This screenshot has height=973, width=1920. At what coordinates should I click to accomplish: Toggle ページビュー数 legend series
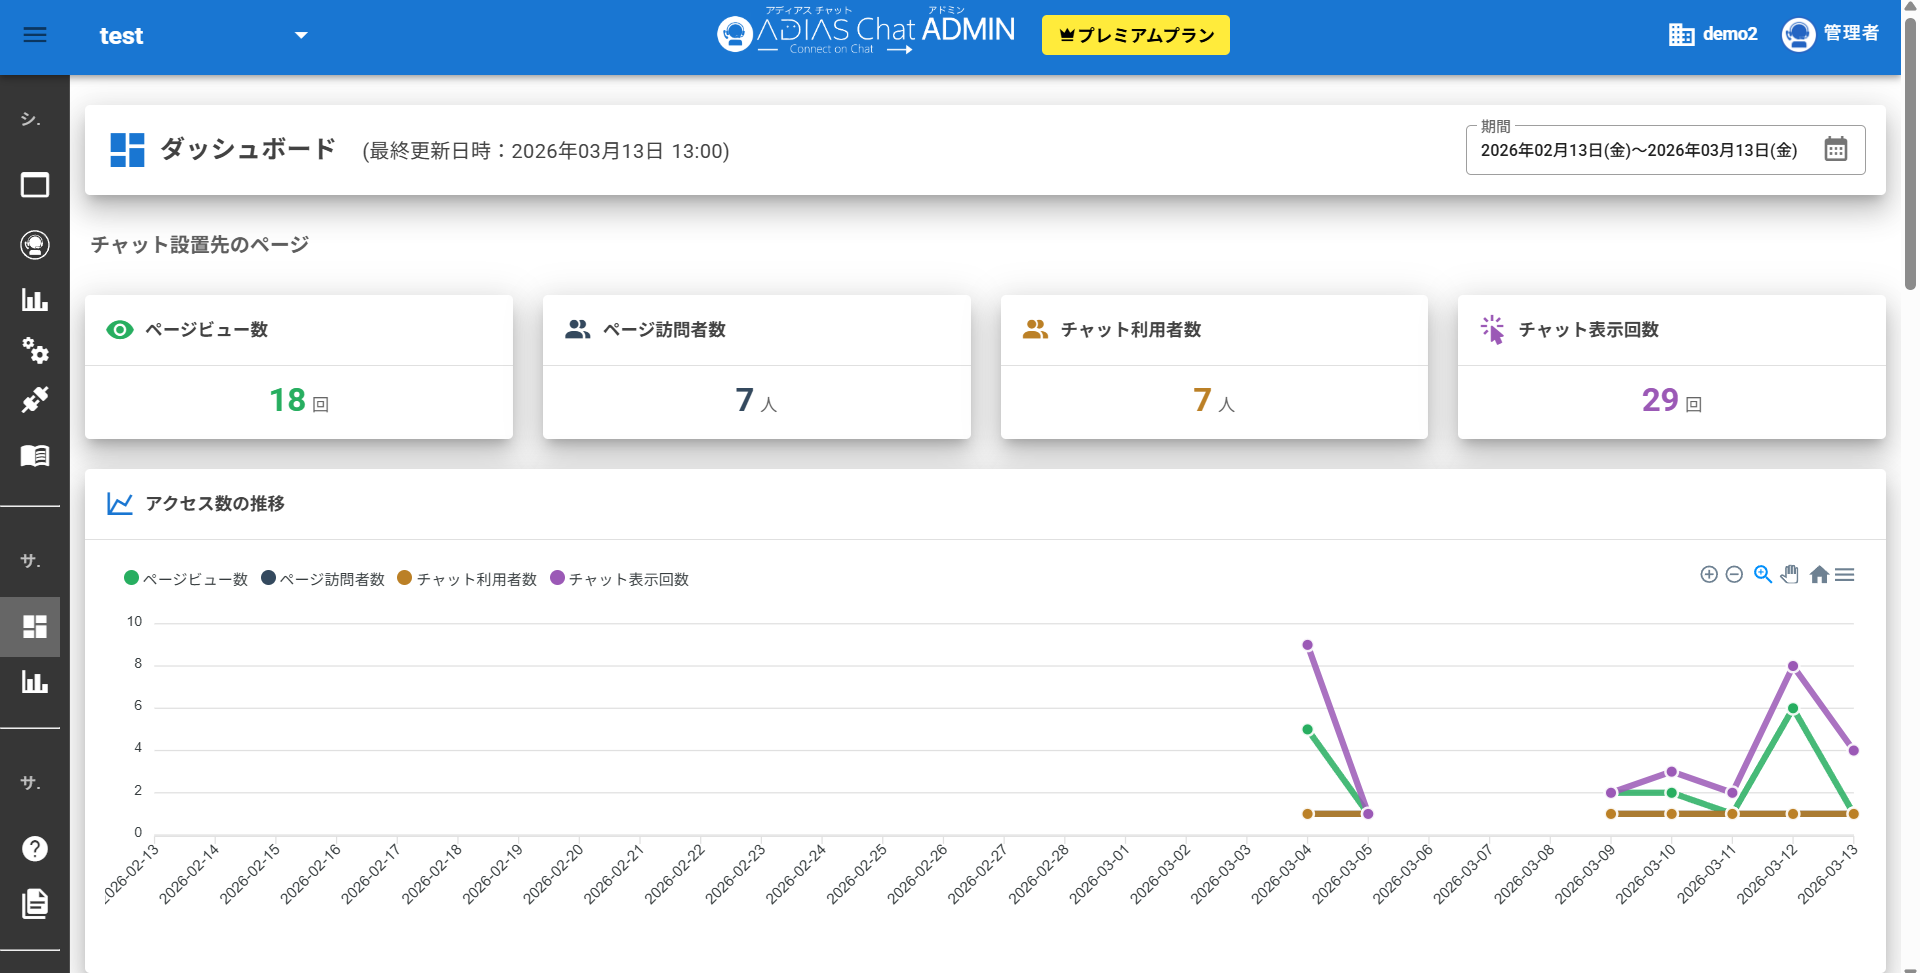point(186,579)
